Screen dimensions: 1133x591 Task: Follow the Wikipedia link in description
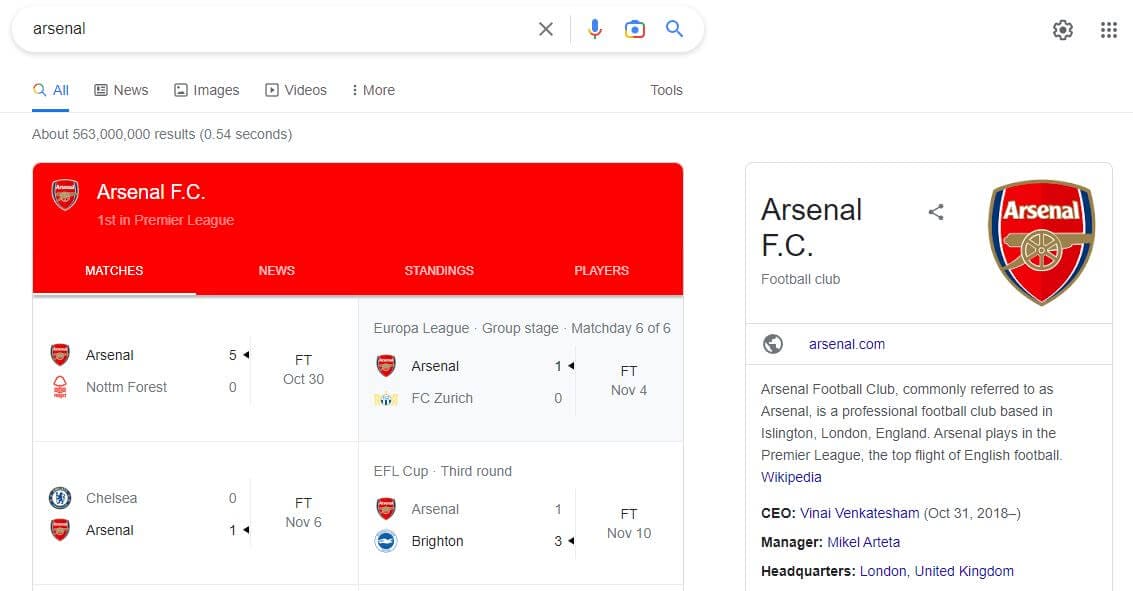pyautogui.click(x=790, y=477)
